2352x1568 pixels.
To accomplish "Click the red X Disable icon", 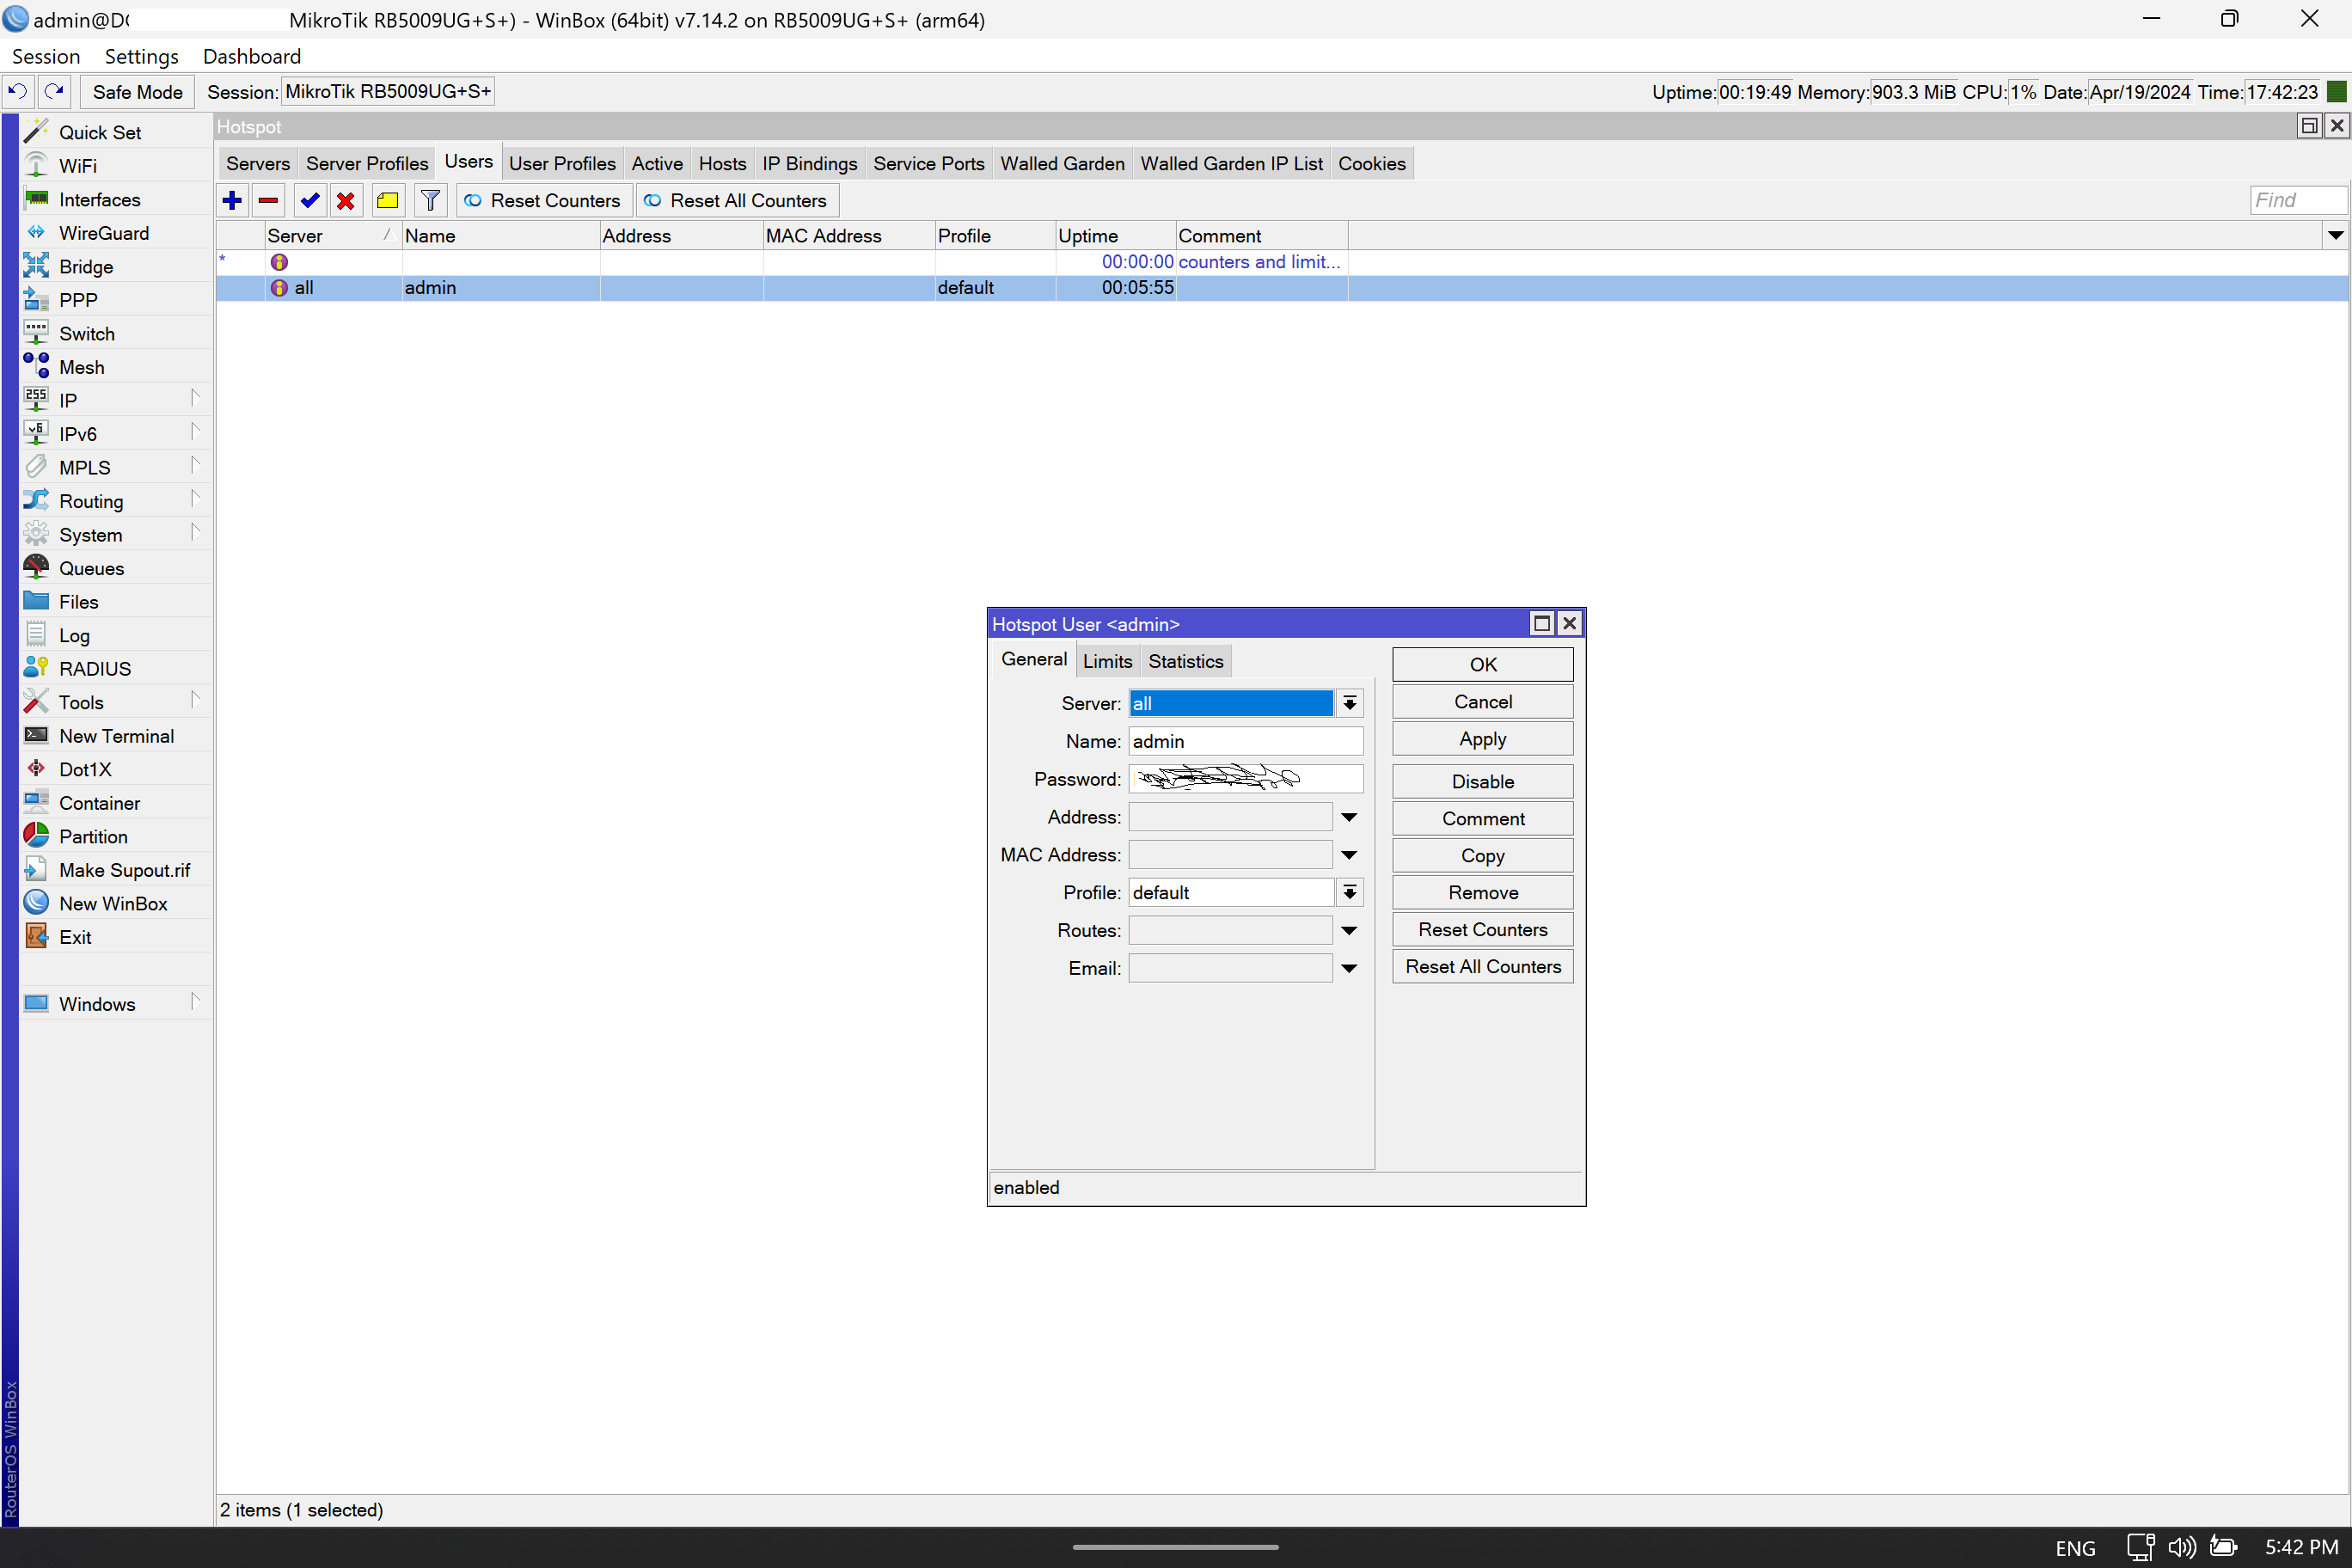I will 346,201.
